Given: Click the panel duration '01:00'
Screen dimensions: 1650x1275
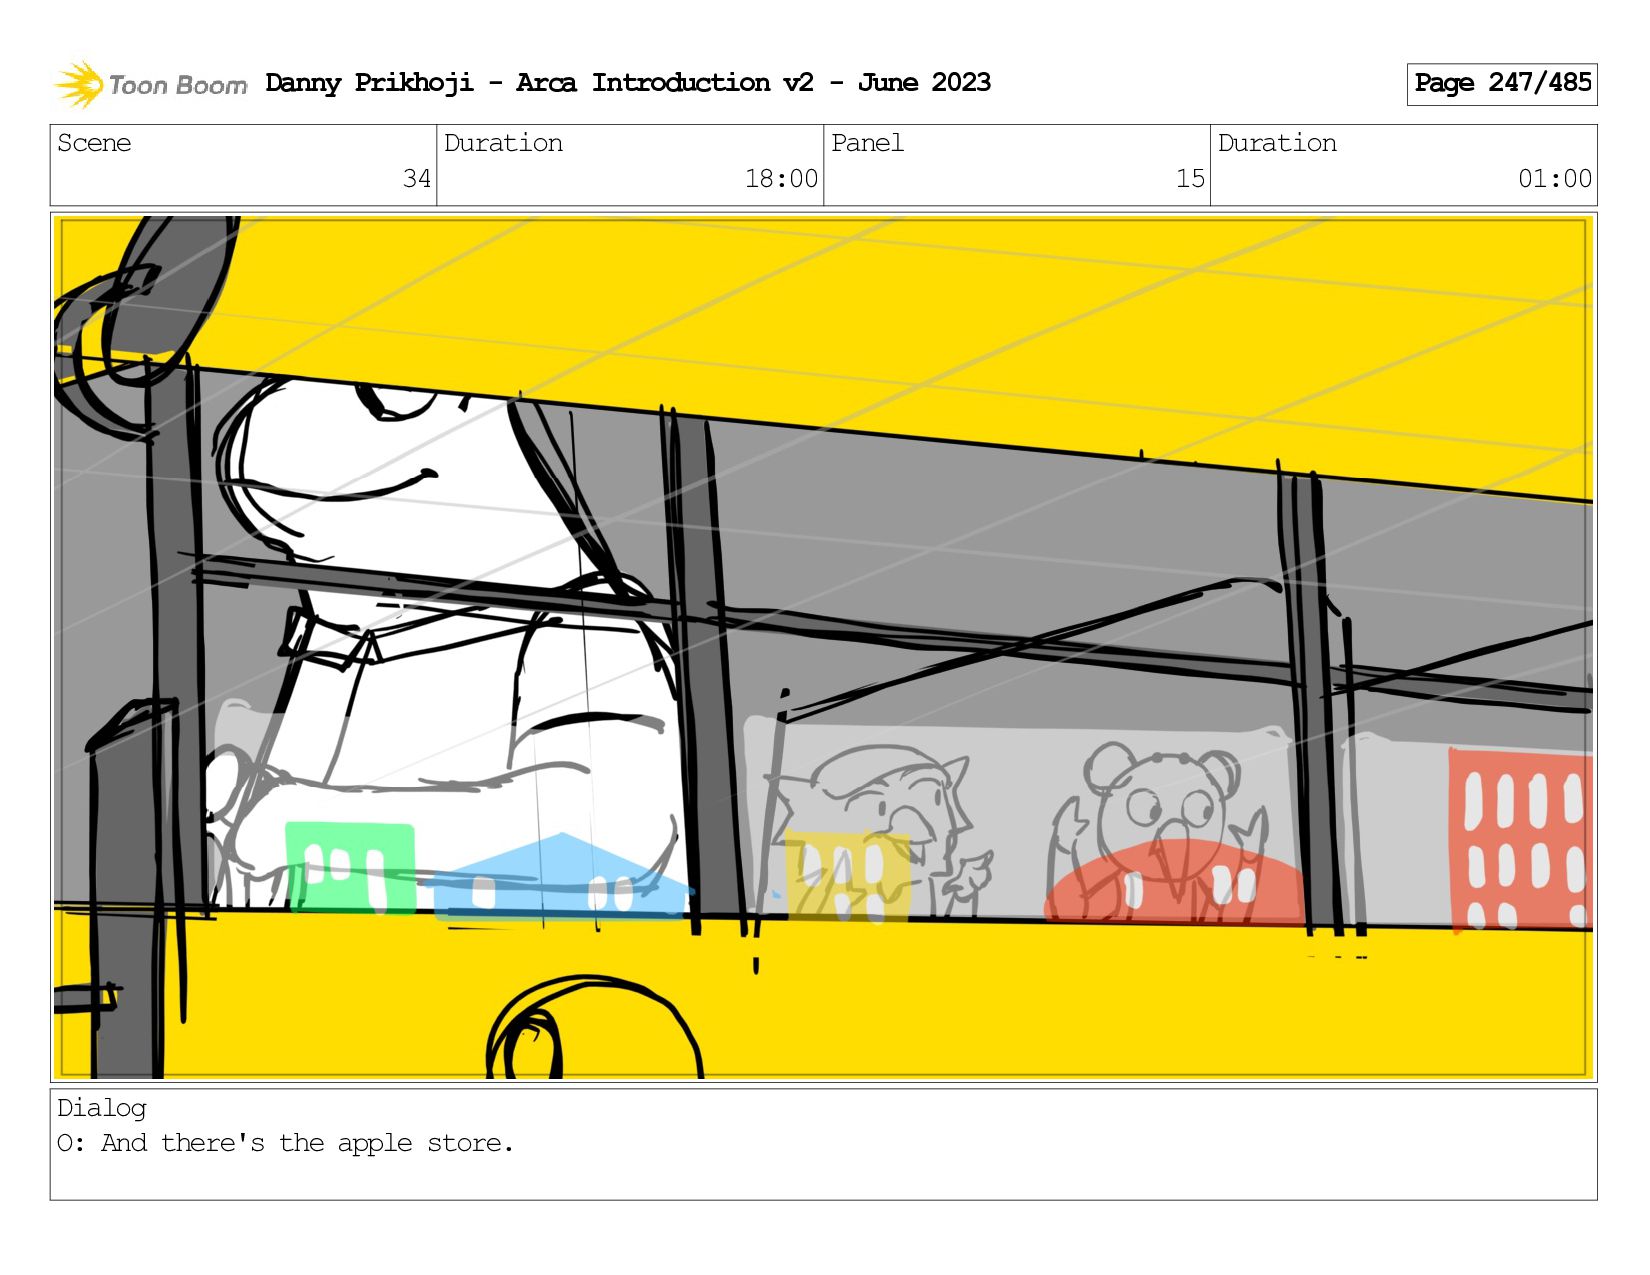Looking at the screenshot, I should [x=1555, y=179].
